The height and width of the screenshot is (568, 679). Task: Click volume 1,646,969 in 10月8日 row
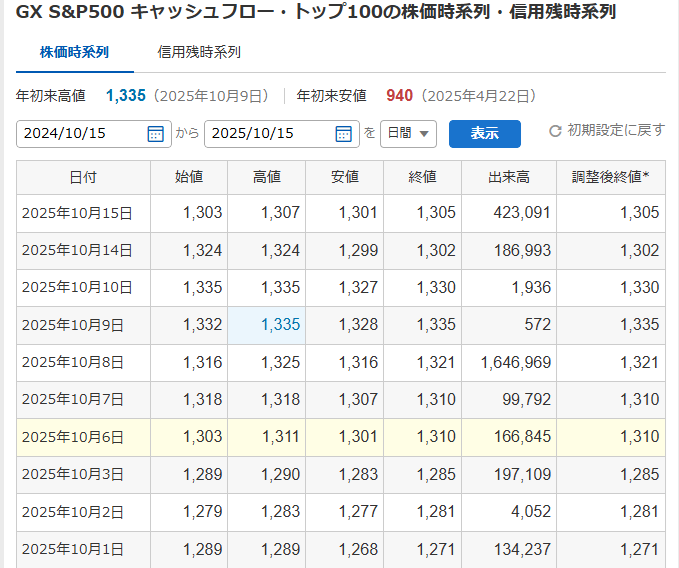(515, 362)
